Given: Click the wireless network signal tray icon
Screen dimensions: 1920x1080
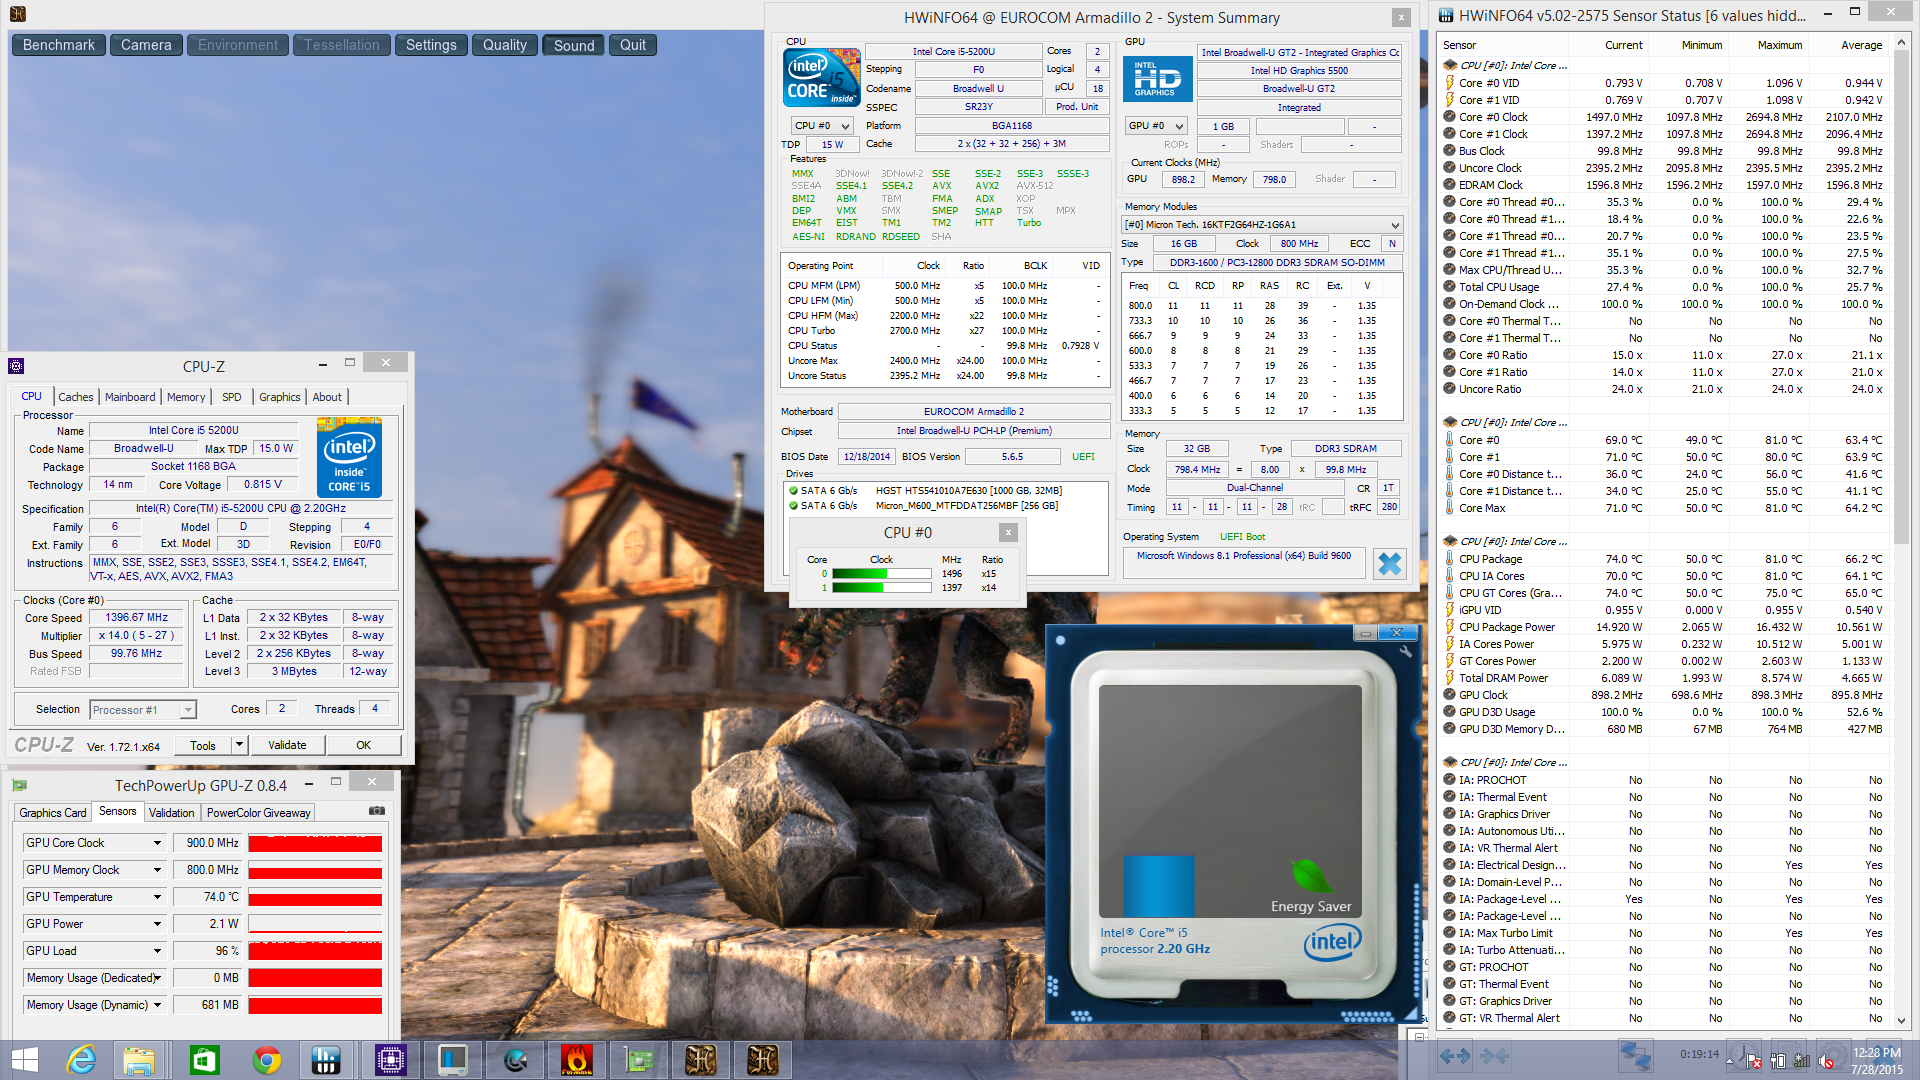Looking at the screenshot, I should tap(1802, 1061).
